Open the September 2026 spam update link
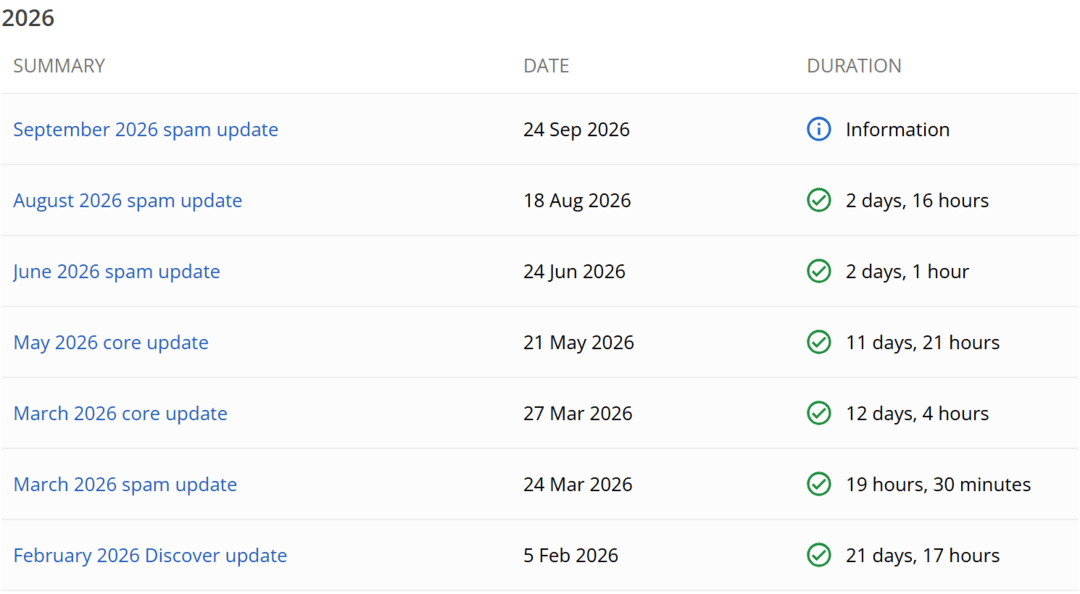 (x=145, y=130)
